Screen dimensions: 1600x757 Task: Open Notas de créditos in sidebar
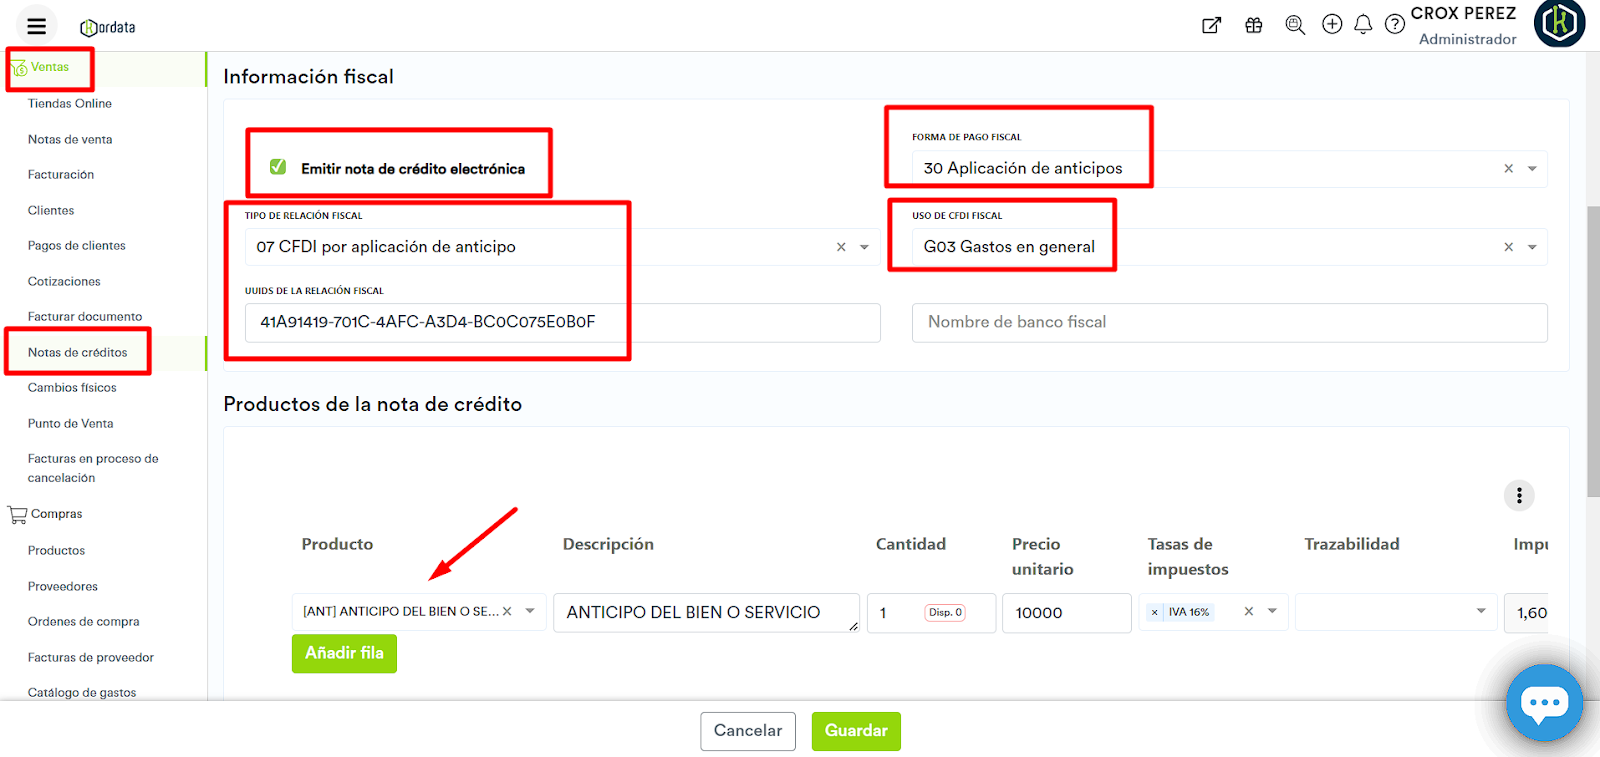[x=77, y=352]
